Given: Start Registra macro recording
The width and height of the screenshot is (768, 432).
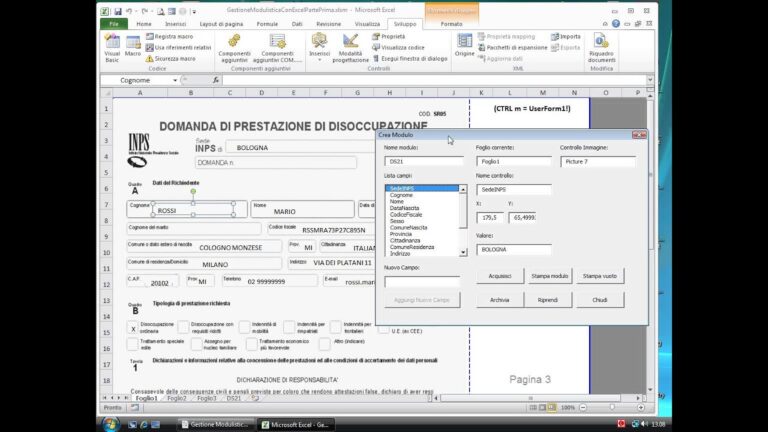Looking at the screenshot, I should [170, 37].
